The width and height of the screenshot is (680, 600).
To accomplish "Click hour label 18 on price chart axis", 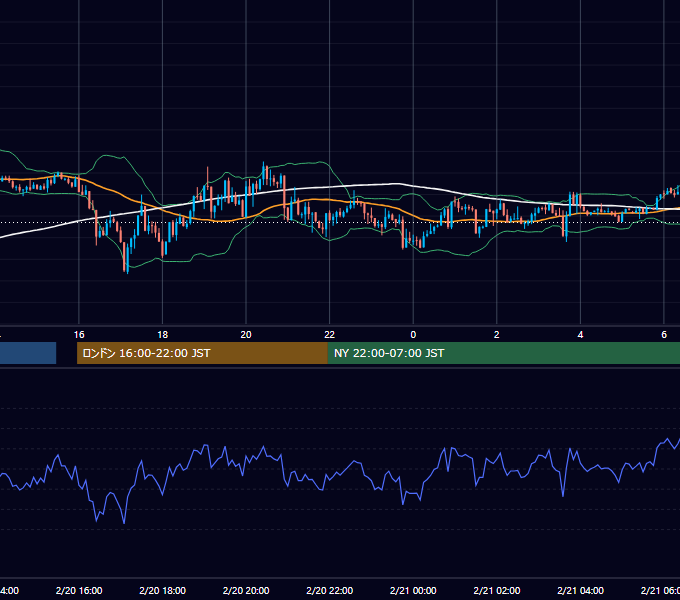I will point(163,335).
